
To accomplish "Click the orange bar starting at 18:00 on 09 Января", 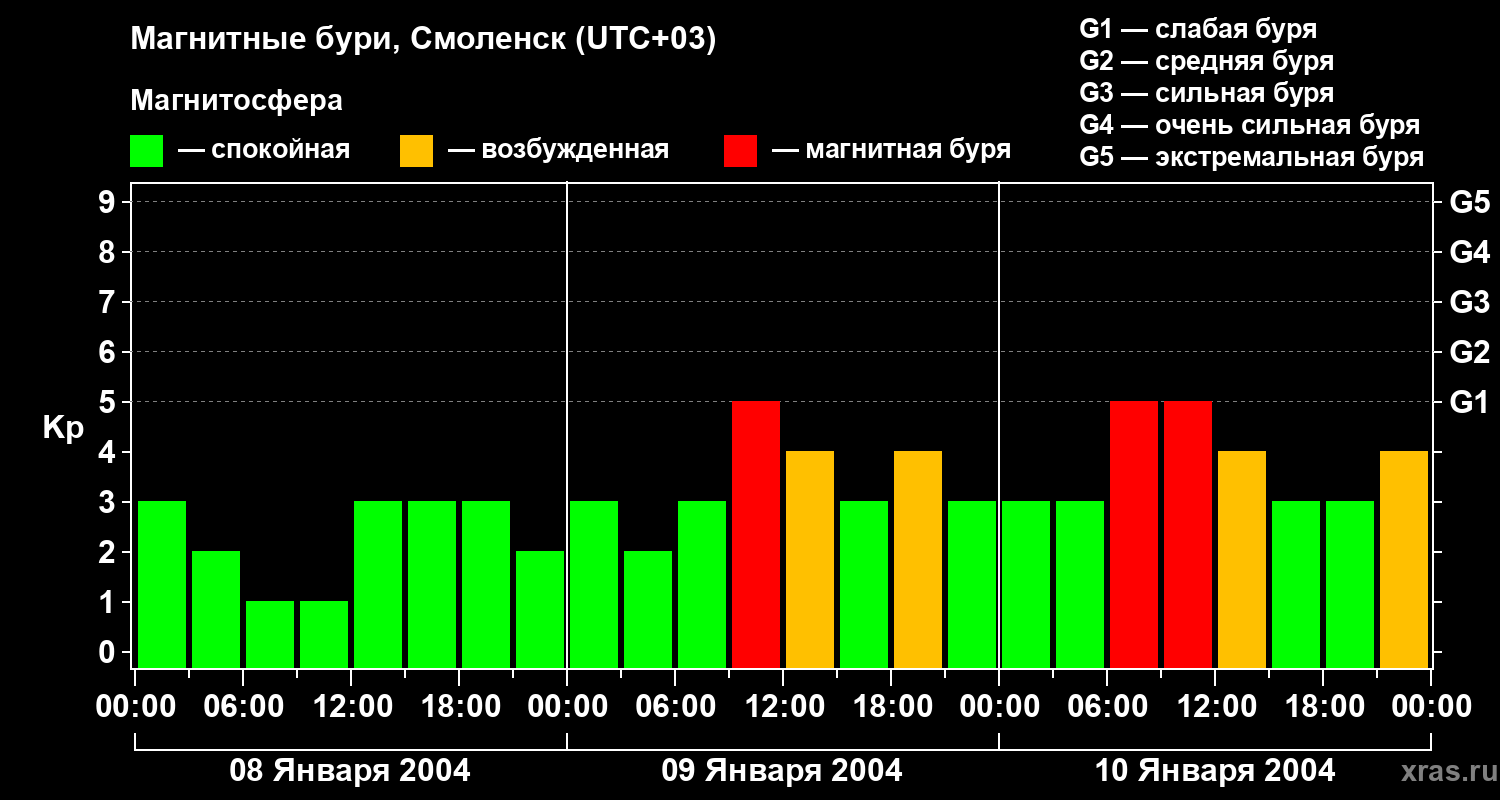I will tap(918, 560).
